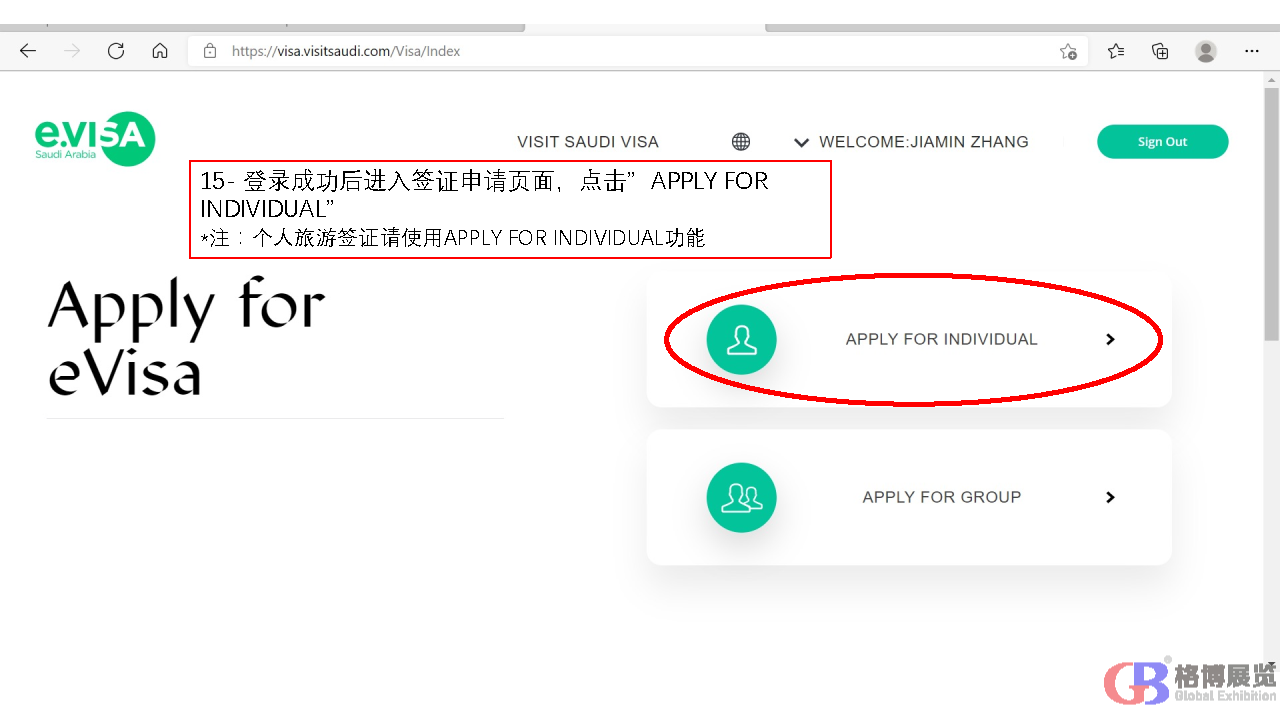The width and height of the screenshot is (1280, 720).
Task: Go to browser home page icon
Action: (x=160, y=51)
